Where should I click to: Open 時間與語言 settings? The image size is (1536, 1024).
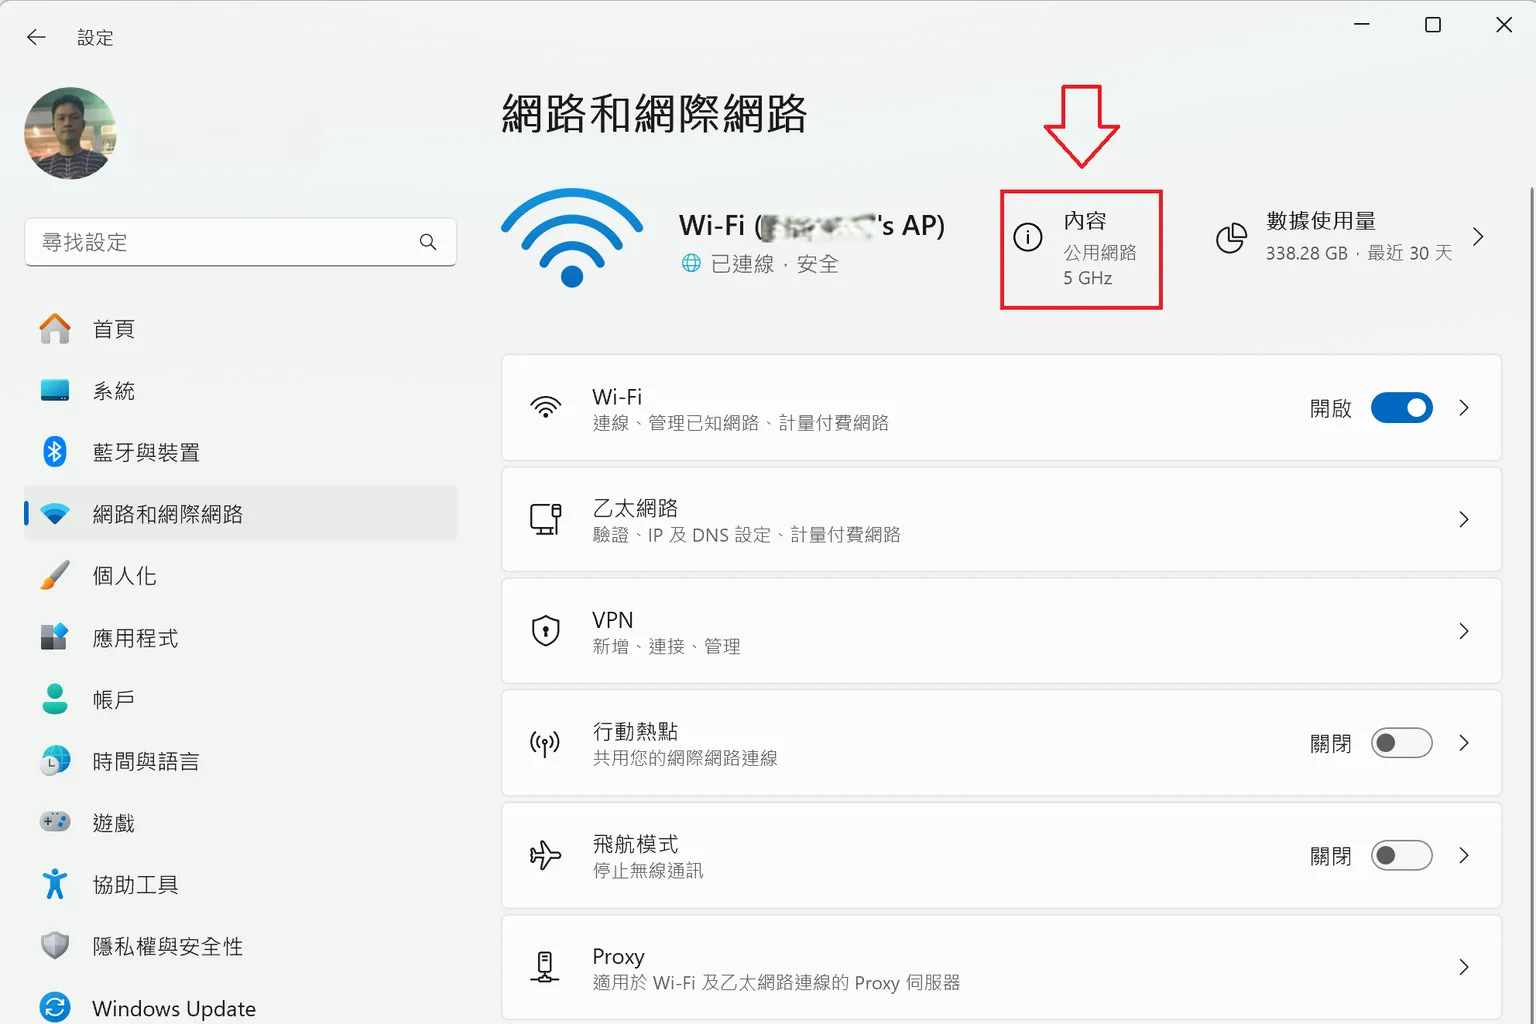240,761
